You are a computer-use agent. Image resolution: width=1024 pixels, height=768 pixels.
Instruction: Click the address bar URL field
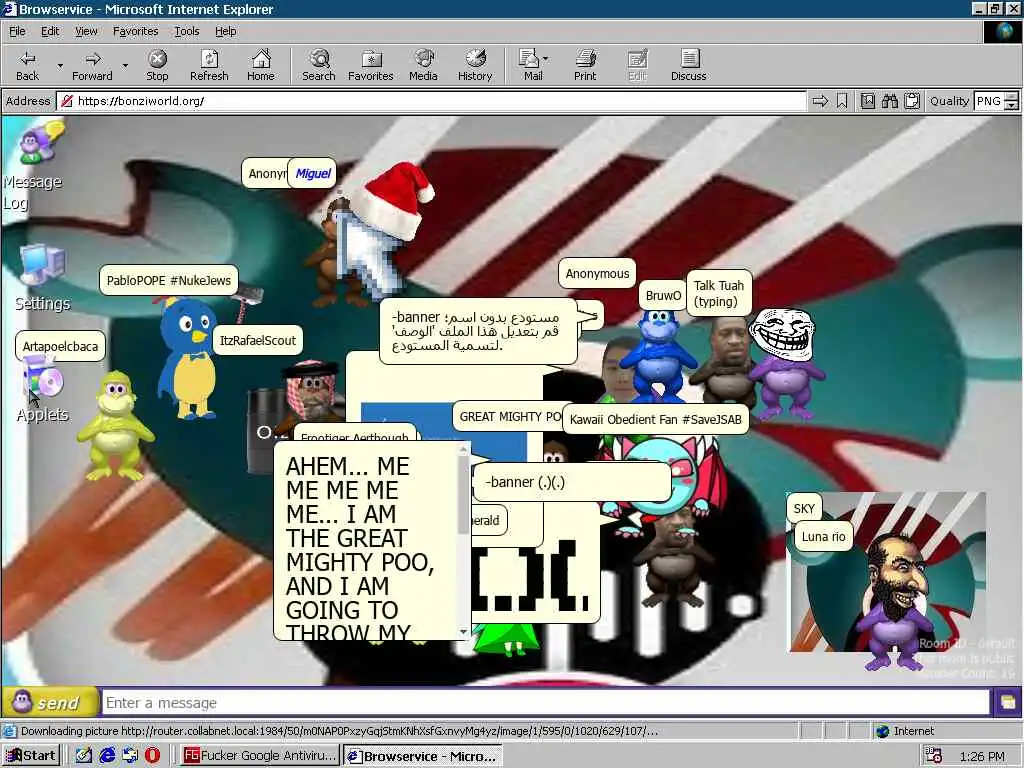coord(431,101)
